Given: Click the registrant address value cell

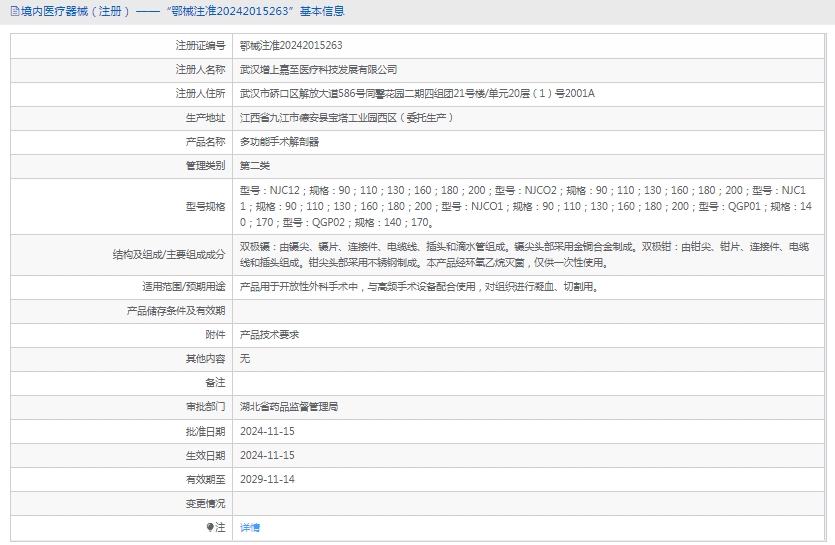Looking at the screenshot, I should click(417, 94).
